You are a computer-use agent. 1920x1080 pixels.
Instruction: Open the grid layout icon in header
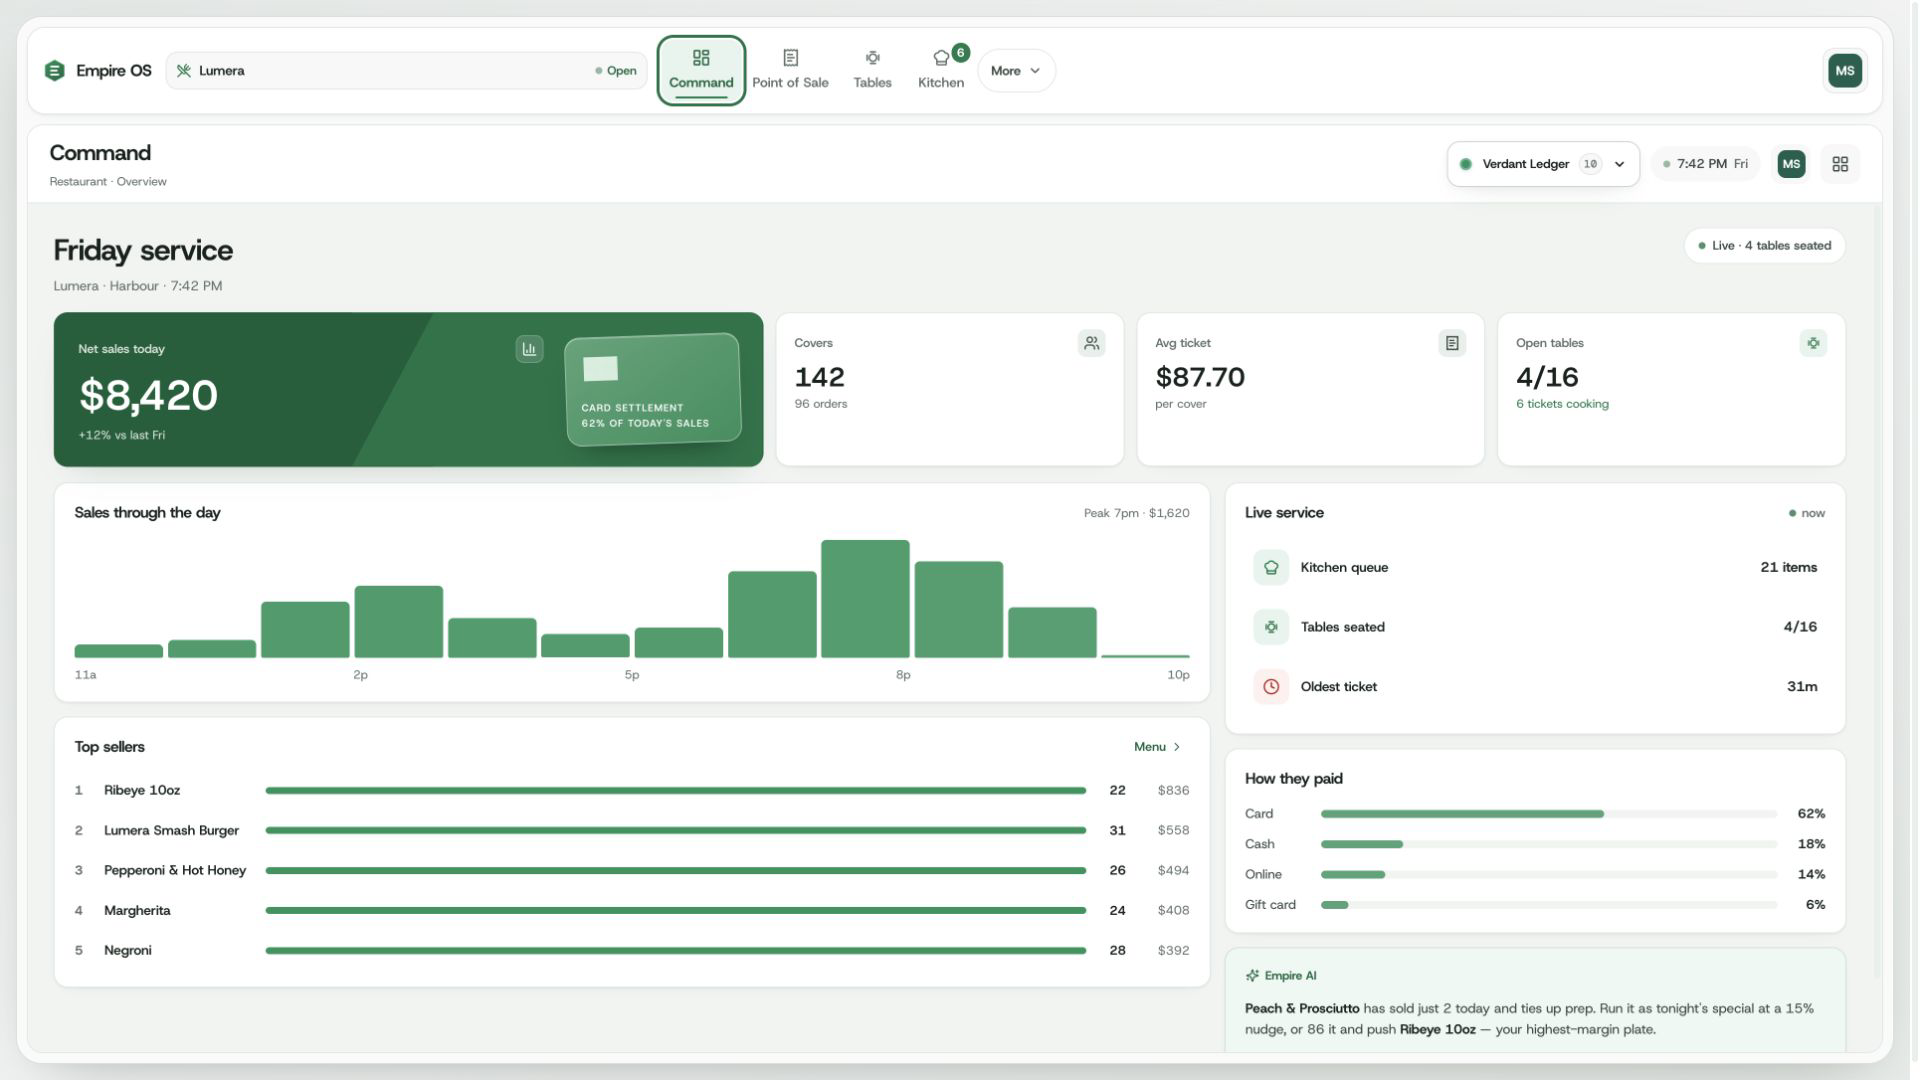[x=1839, y=164]
